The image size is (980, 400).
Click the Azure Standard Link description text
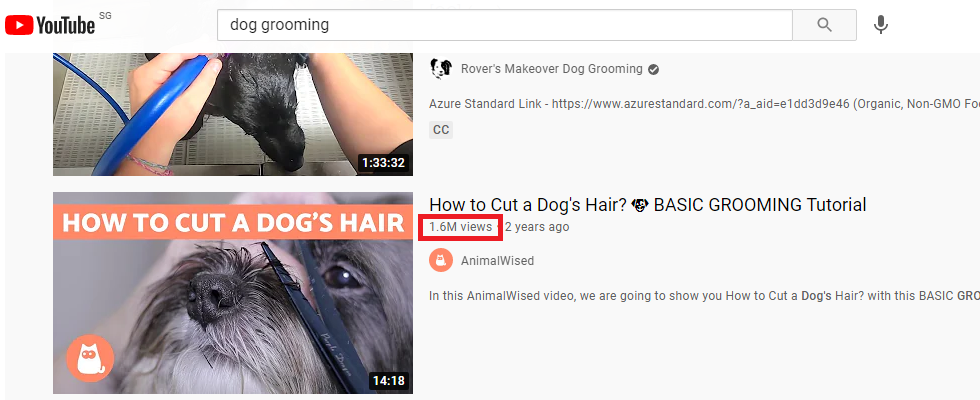(704, 104)
